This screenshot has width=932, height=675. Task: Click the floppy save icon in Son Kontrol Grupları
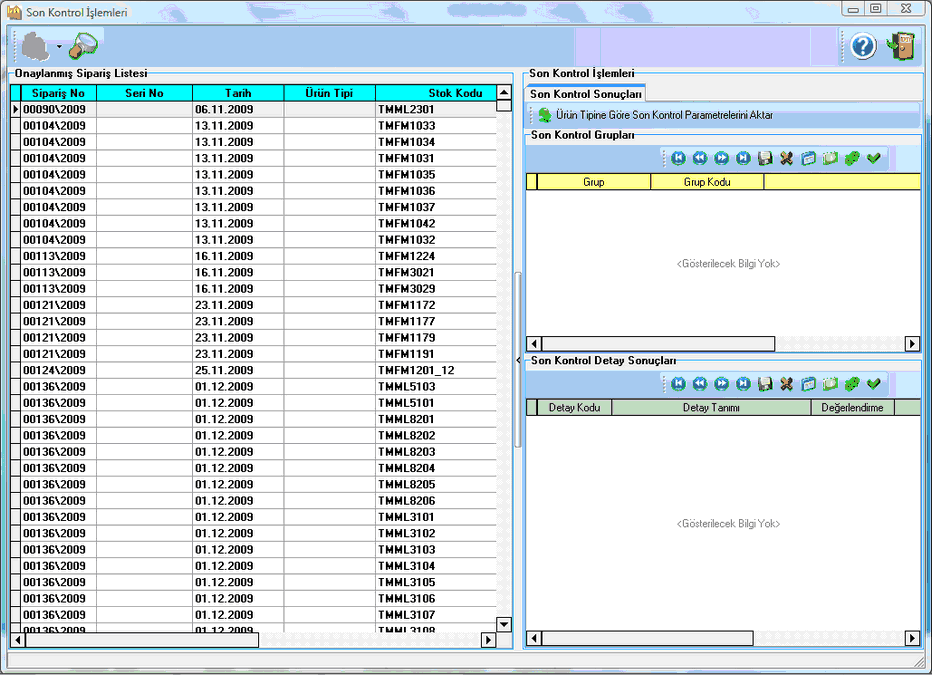click(x=765, y=158)
